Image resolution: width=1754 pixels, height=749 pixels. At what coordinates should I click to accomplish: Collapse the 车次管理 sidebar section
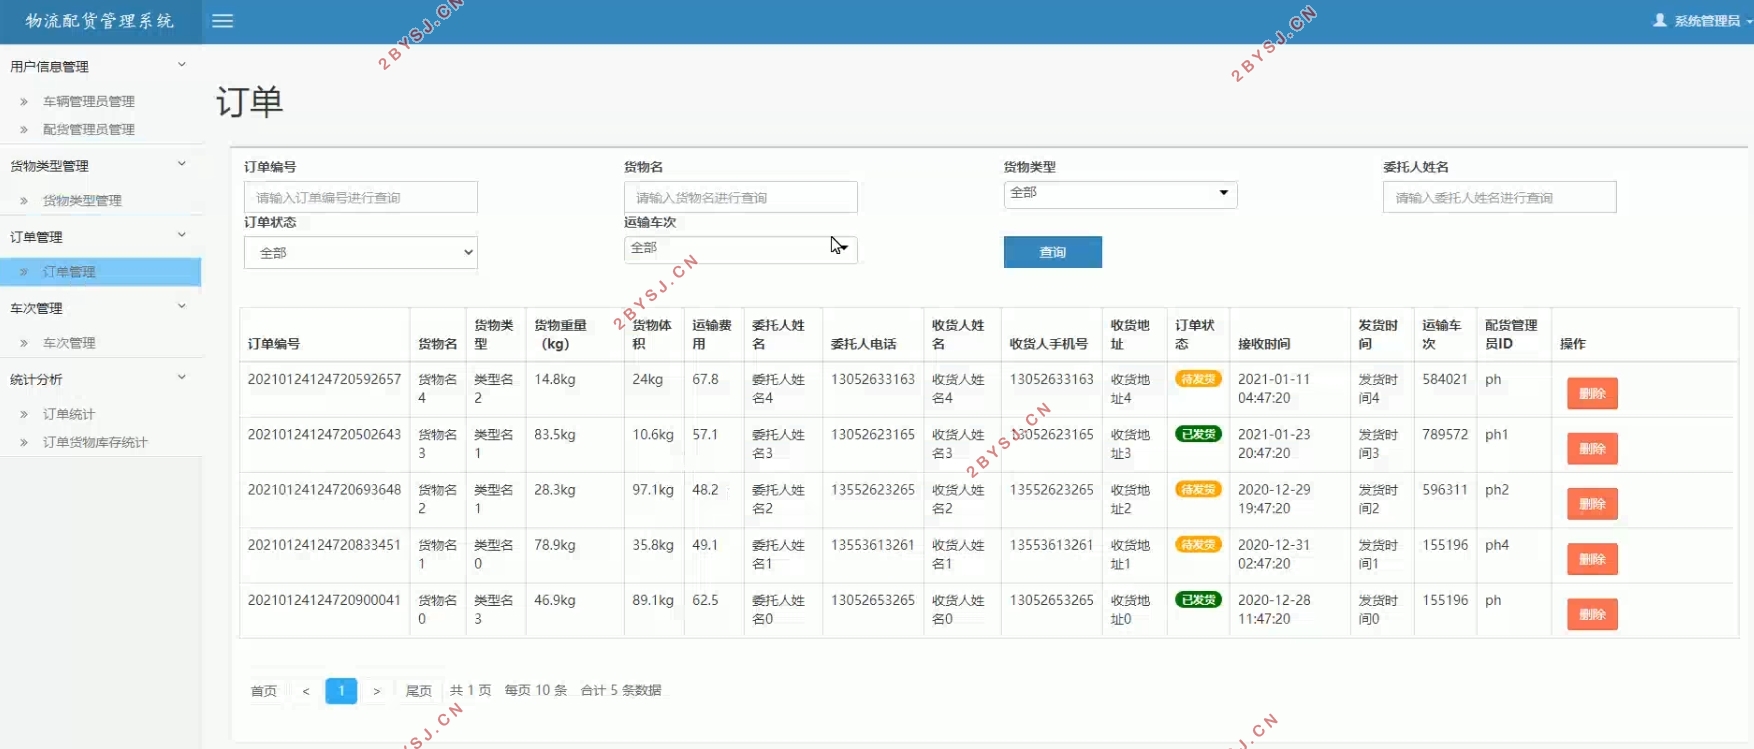pyautogui.click(x=100, y=307)
